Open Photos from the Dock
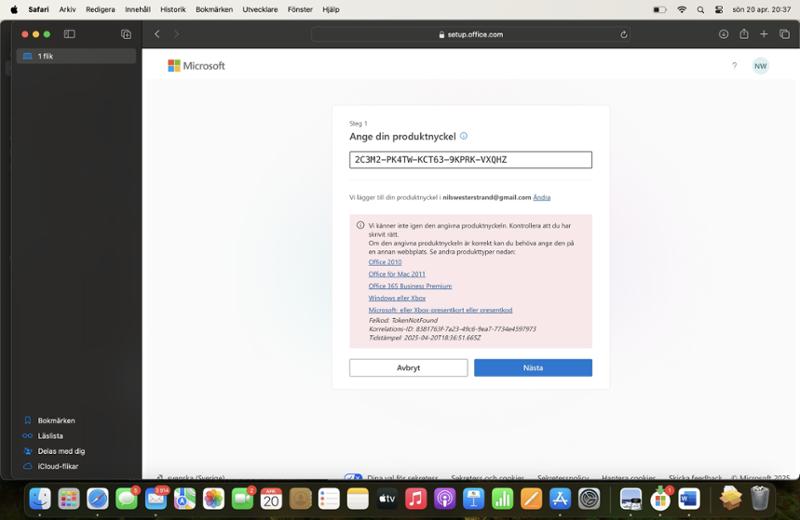The width and height of the screenshot is (800, 520). click(x=213, y=499)
